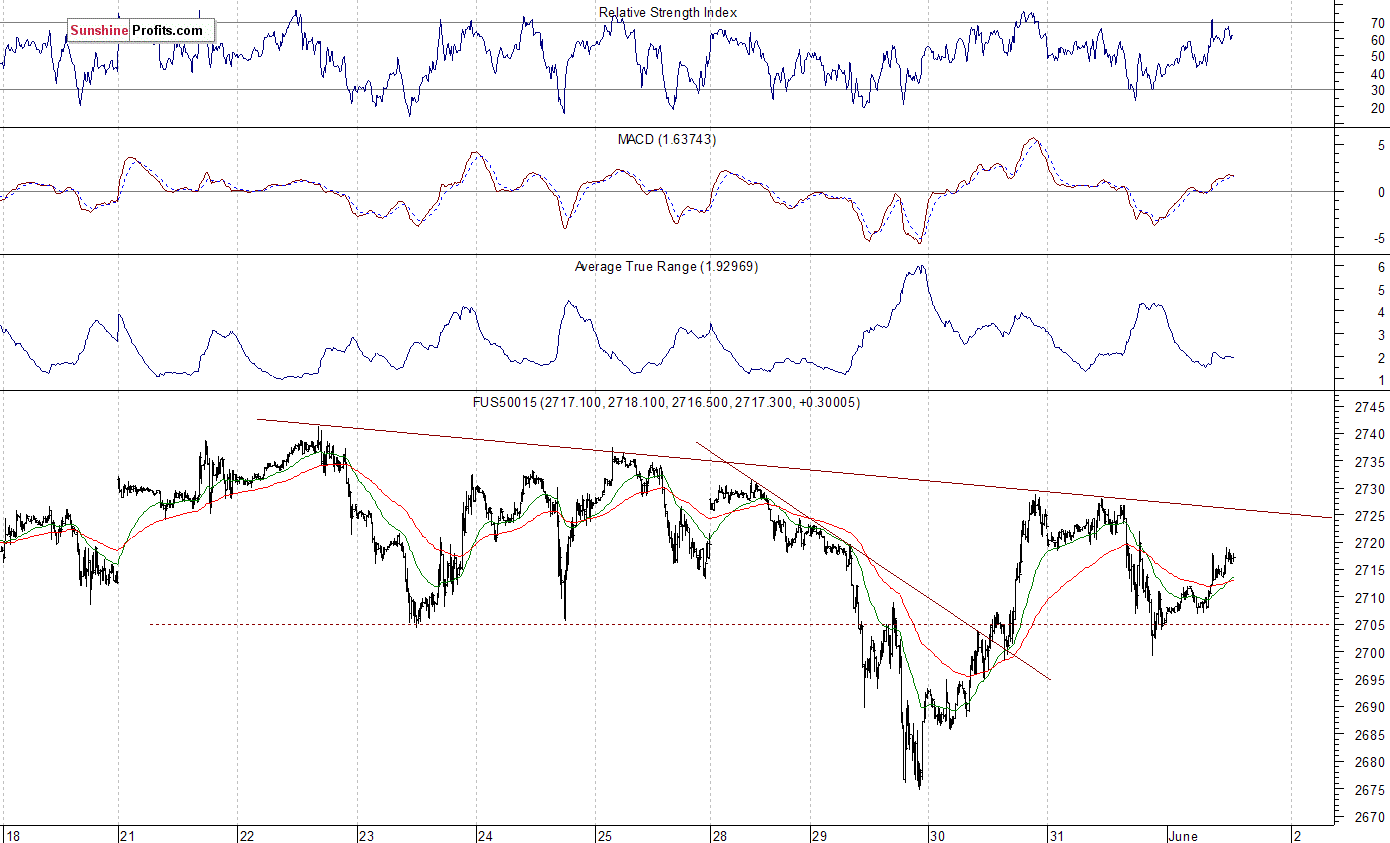
Task: Click date label 18 on time axis
Action: click(x=12, y=835)
